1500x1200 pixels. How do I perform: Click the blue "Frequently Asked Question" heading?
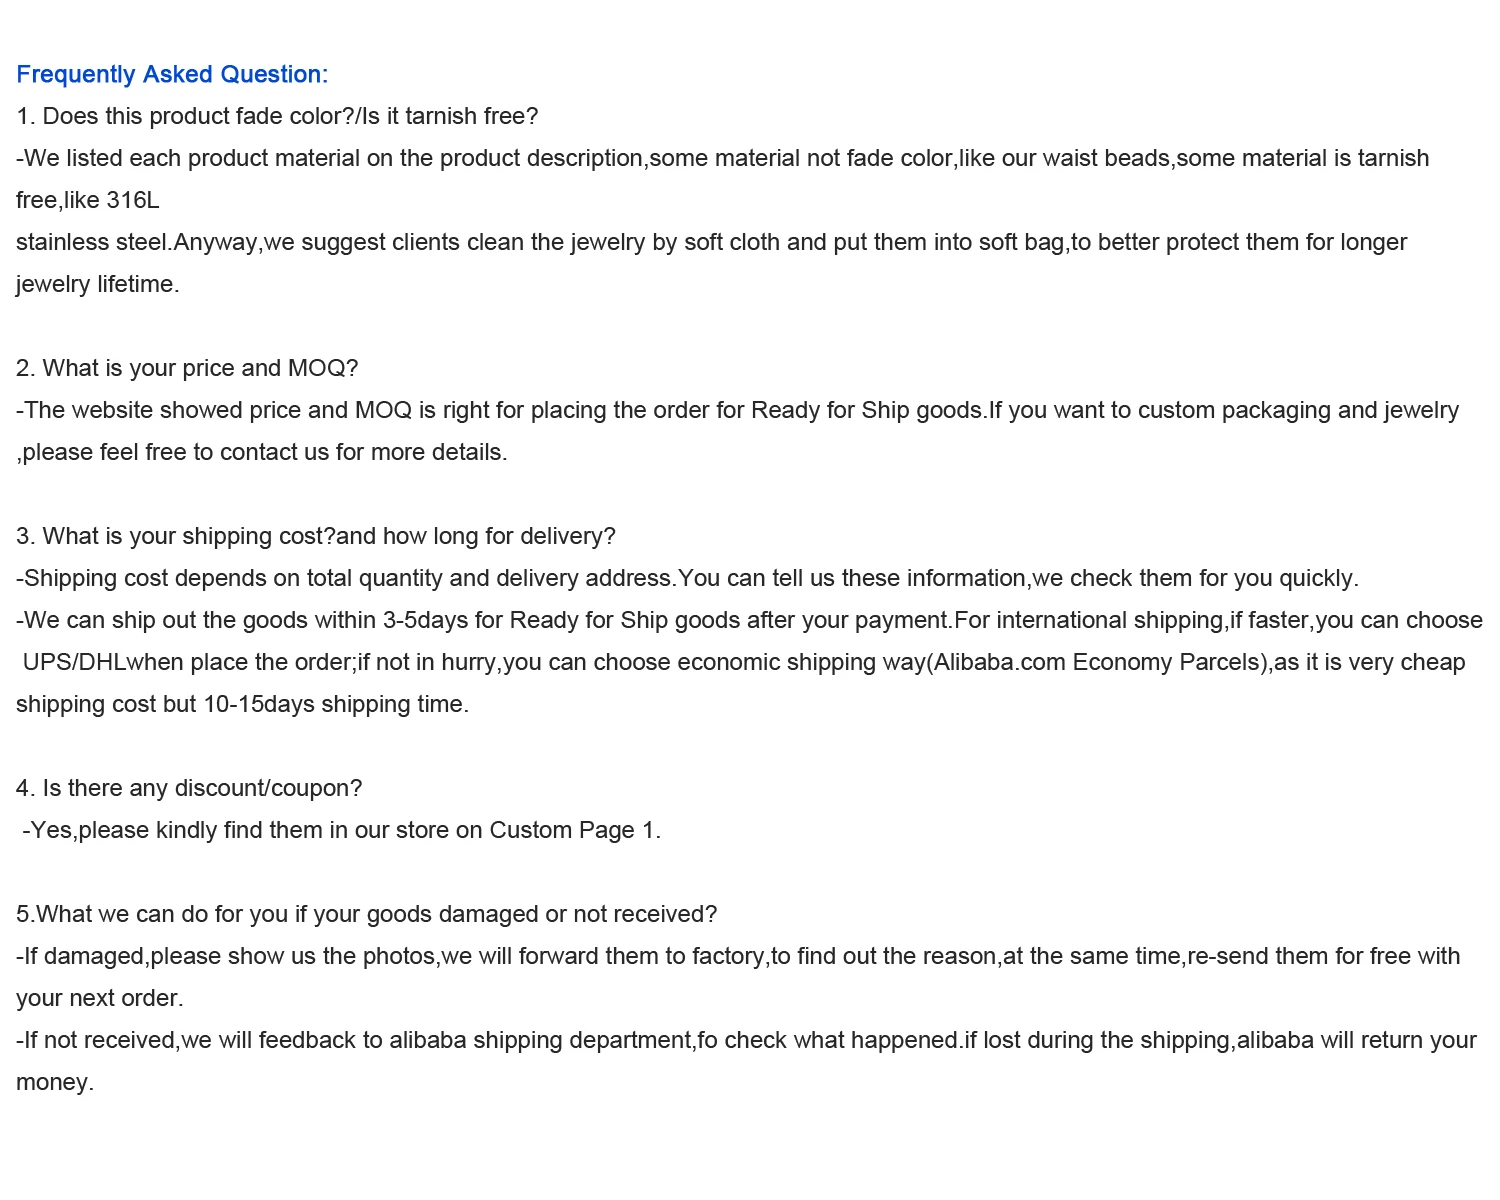point(172,75)
